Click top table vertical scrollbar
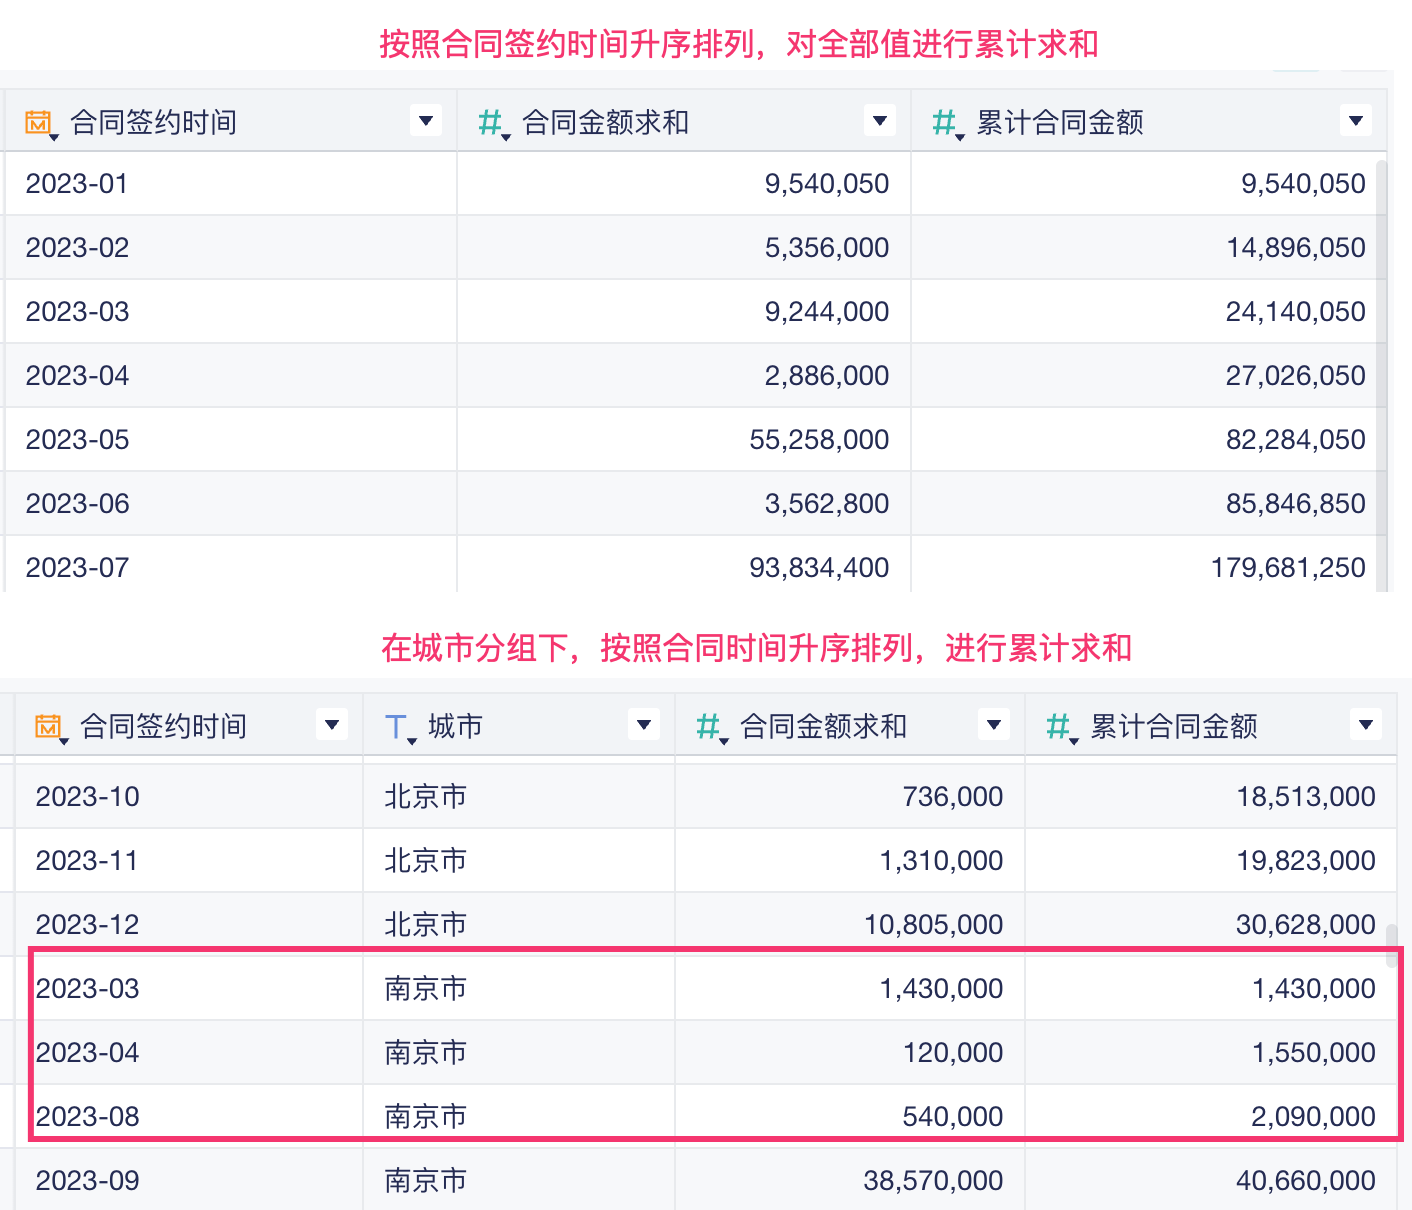This screenshot has height=1210, width=1412. (x=1382, y=370)
